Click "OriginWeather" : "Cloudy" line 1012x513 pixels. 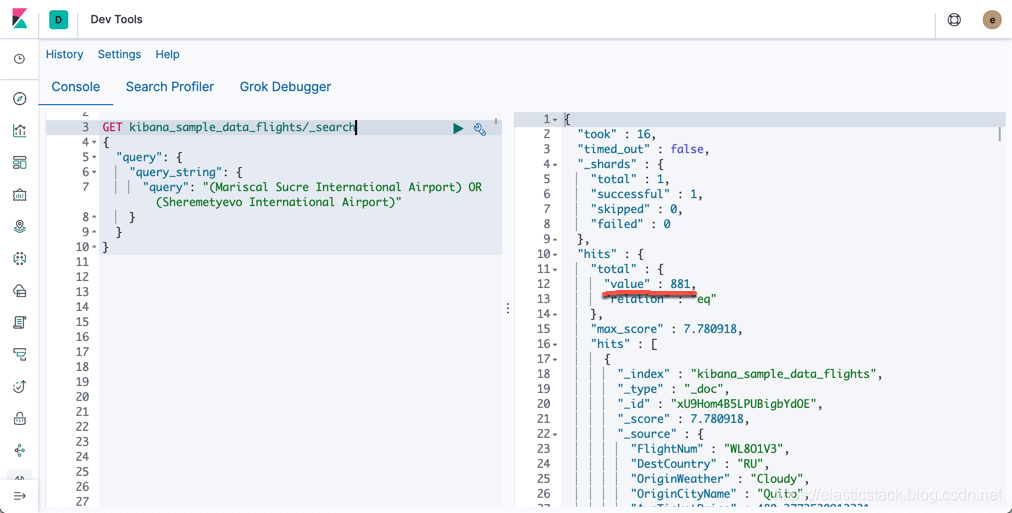720,479
